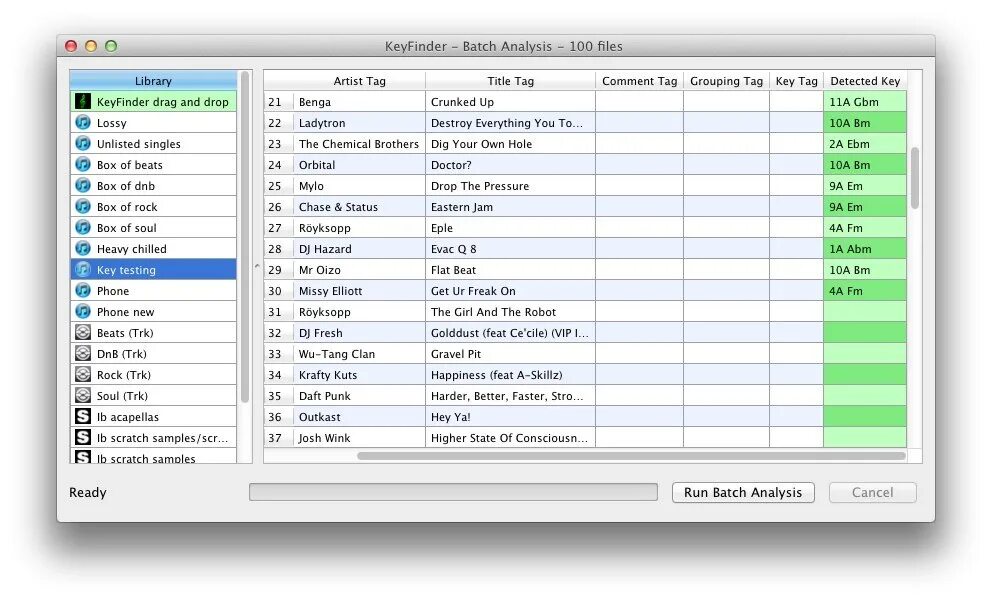Screen dimensions: 992x601
Task: Click the DnB (Trk) Traktor icon
Action: pos(83,353)
